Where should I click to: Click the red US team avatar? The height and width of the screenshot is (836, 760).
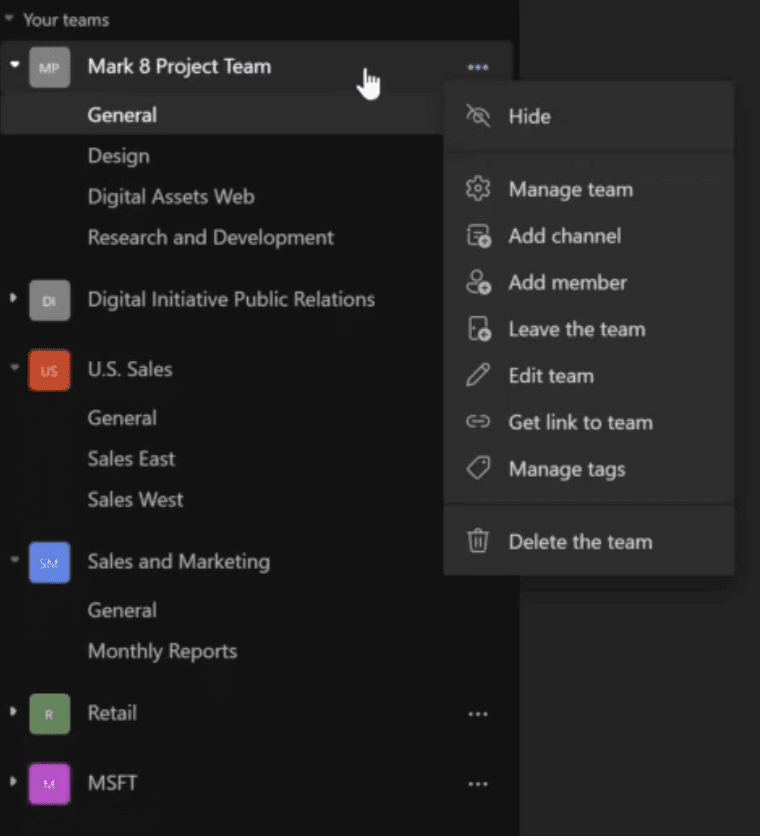click(x=50, y=371)
